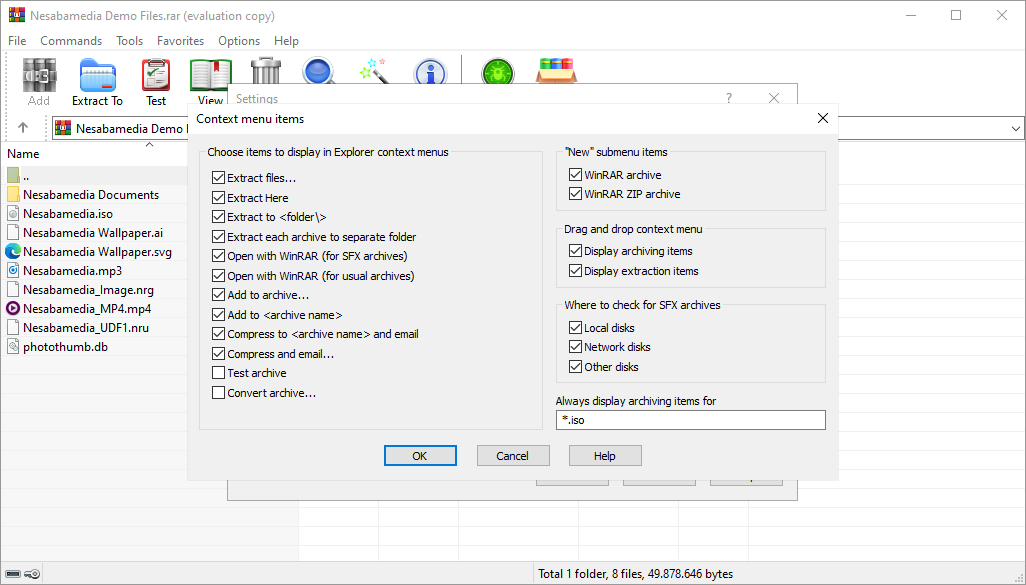1026x585 pixels.
Task: Click the Find magnifier icon in toolbar
Action: [319, 72]
